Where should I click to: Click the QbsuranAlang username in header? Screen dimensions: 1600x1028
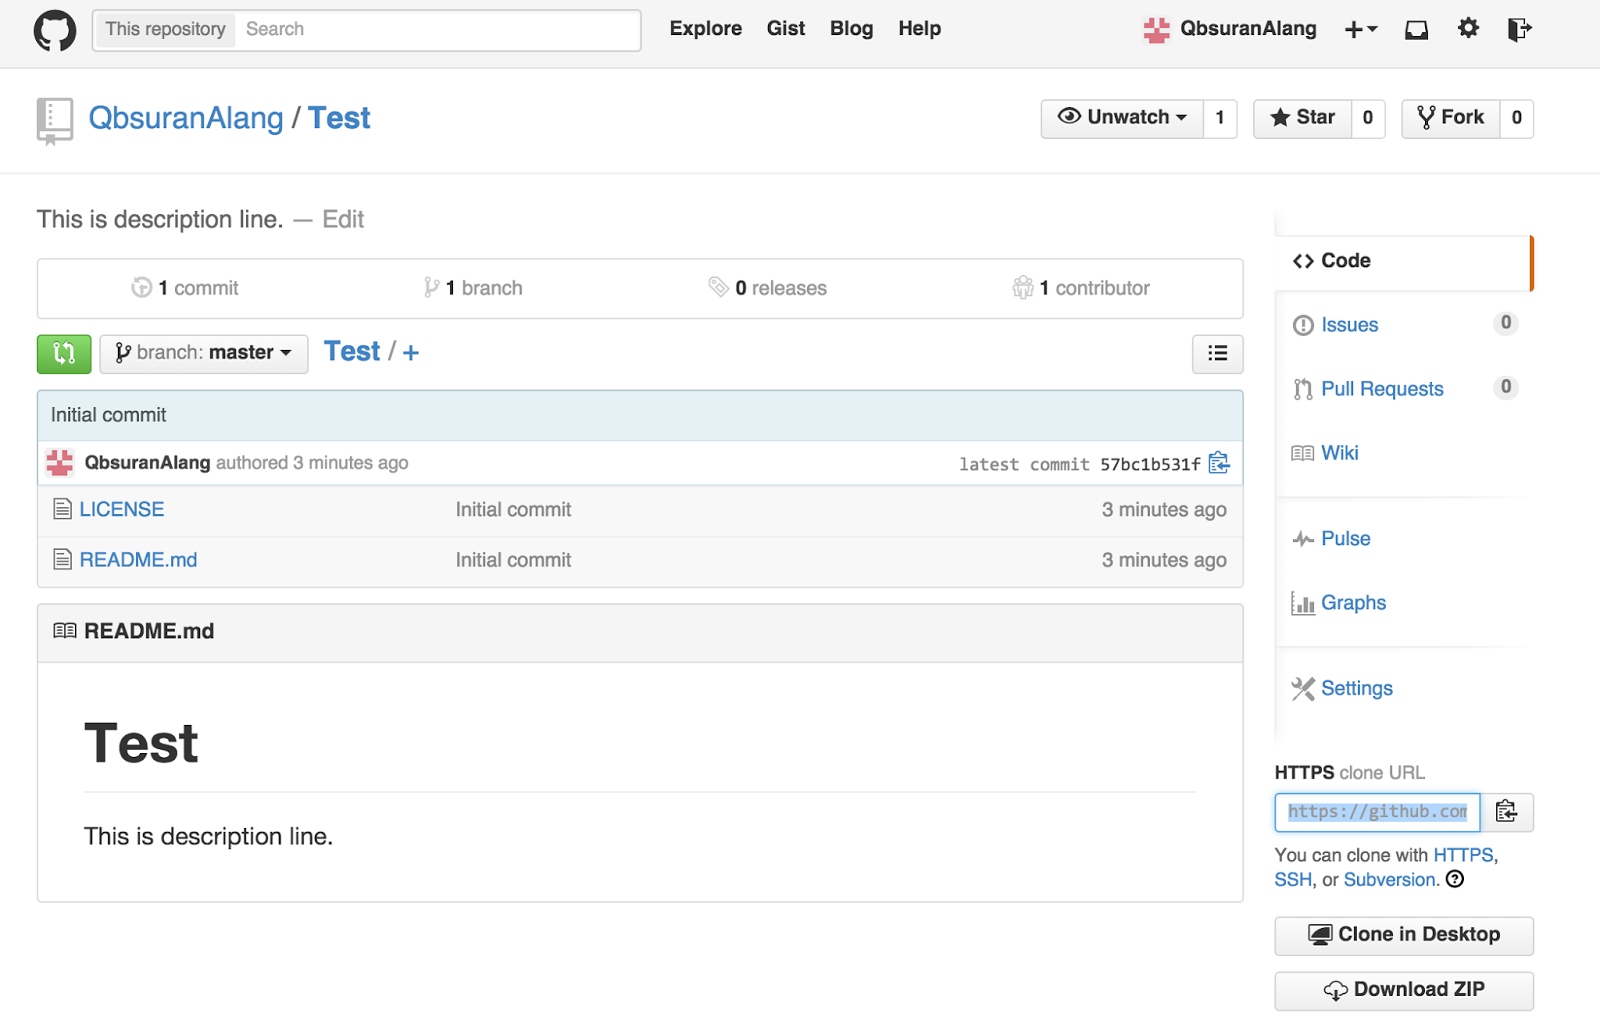(1248, 29)
